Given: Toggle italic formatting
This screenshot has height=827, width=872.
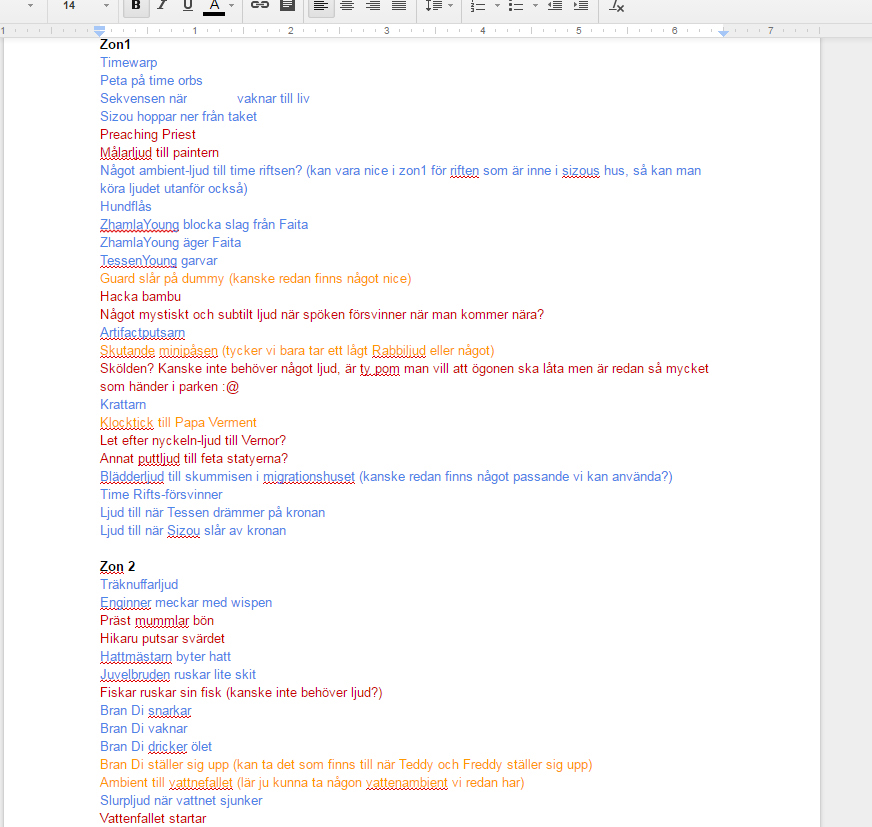Looking at the screenshot, I should click(162, 6).
